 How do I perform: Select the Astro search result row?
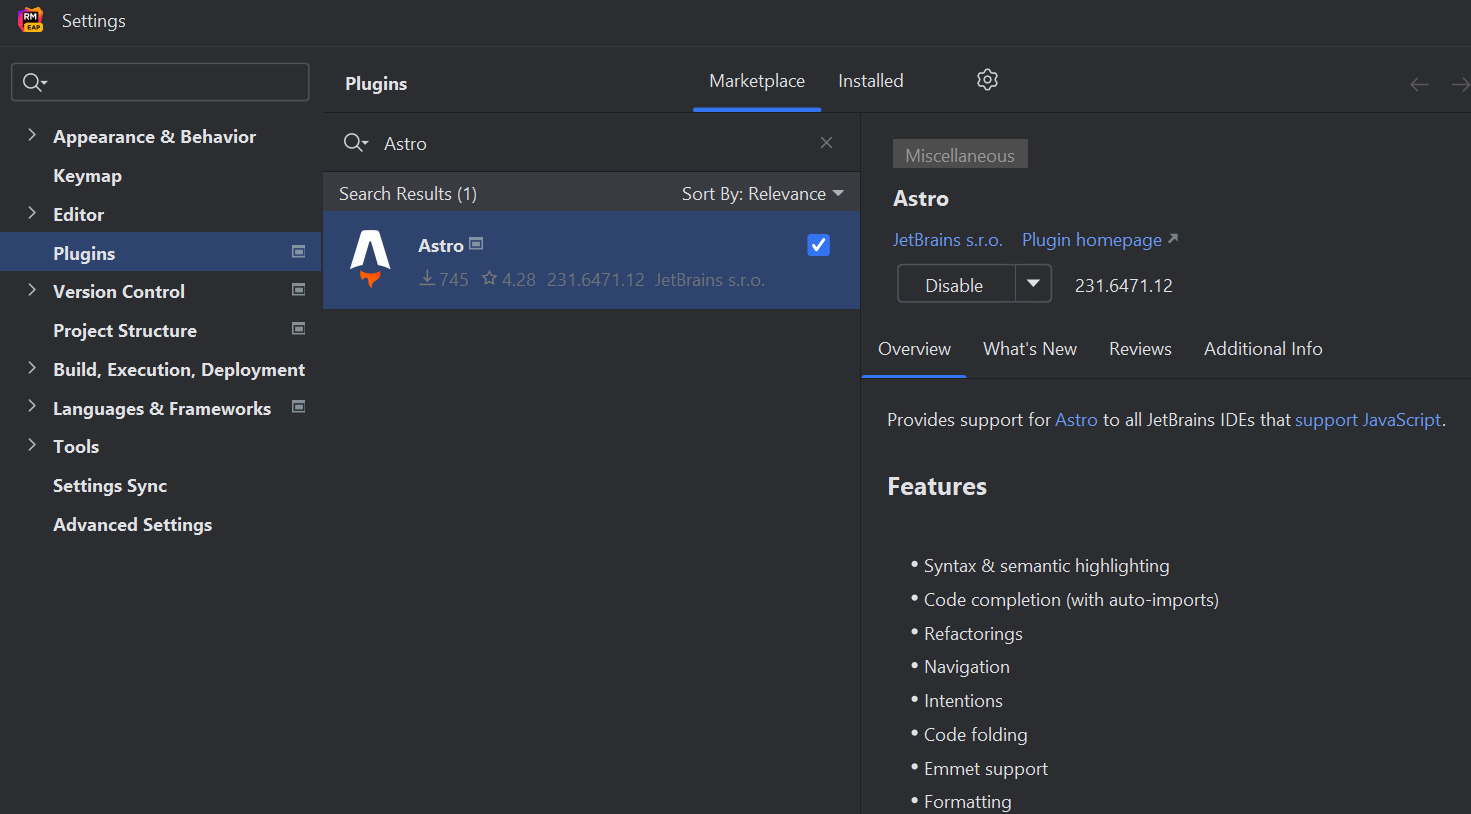[591, 260]
